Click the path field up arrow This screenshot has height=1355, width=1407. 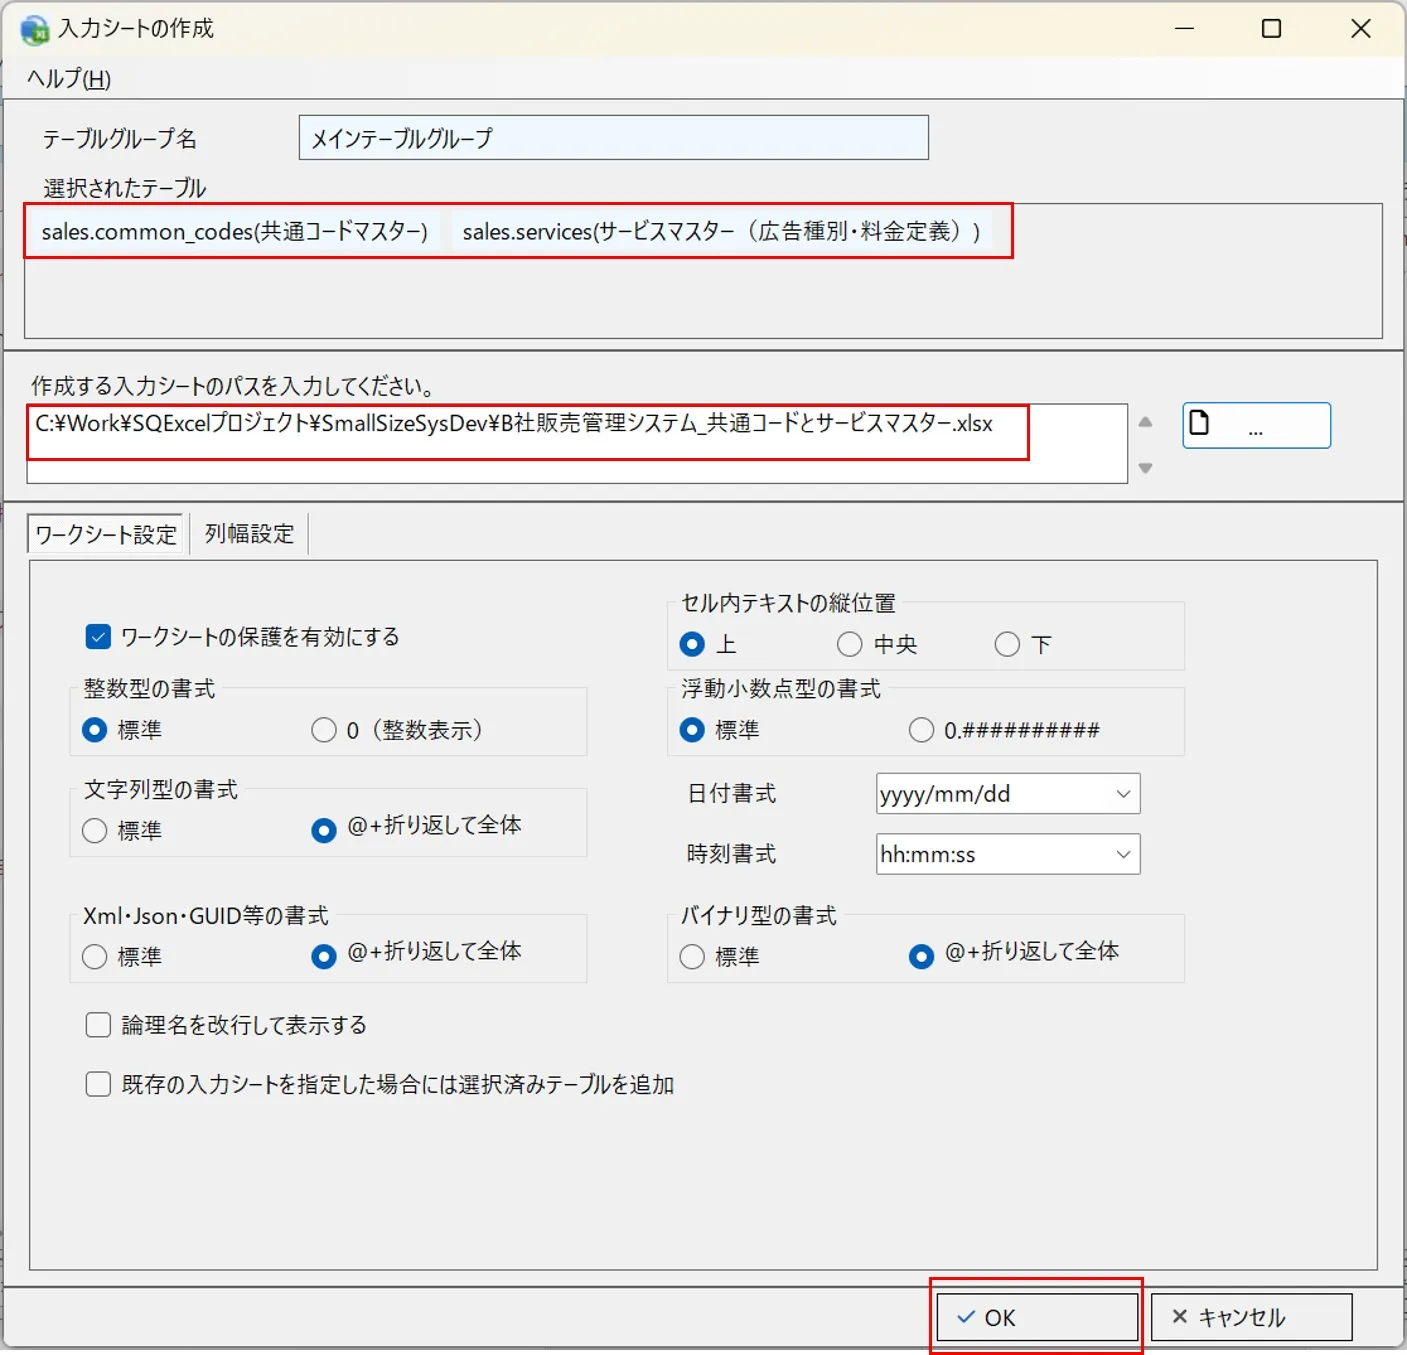(x=1146, y=422)
